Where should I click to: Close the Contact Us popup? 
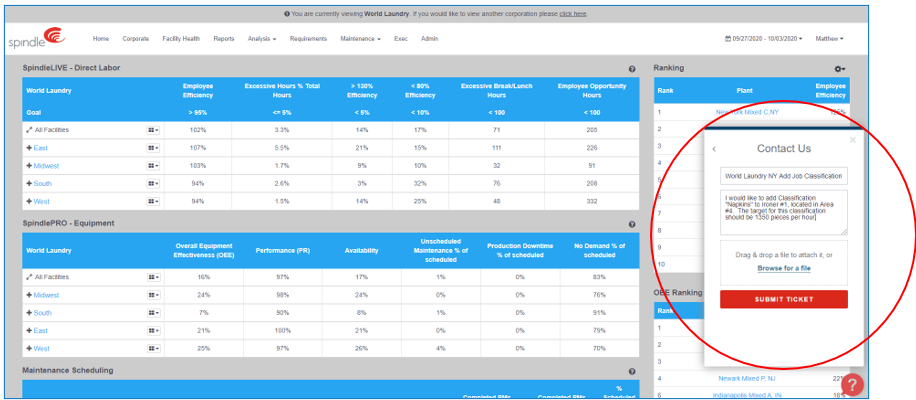point(852,140)
